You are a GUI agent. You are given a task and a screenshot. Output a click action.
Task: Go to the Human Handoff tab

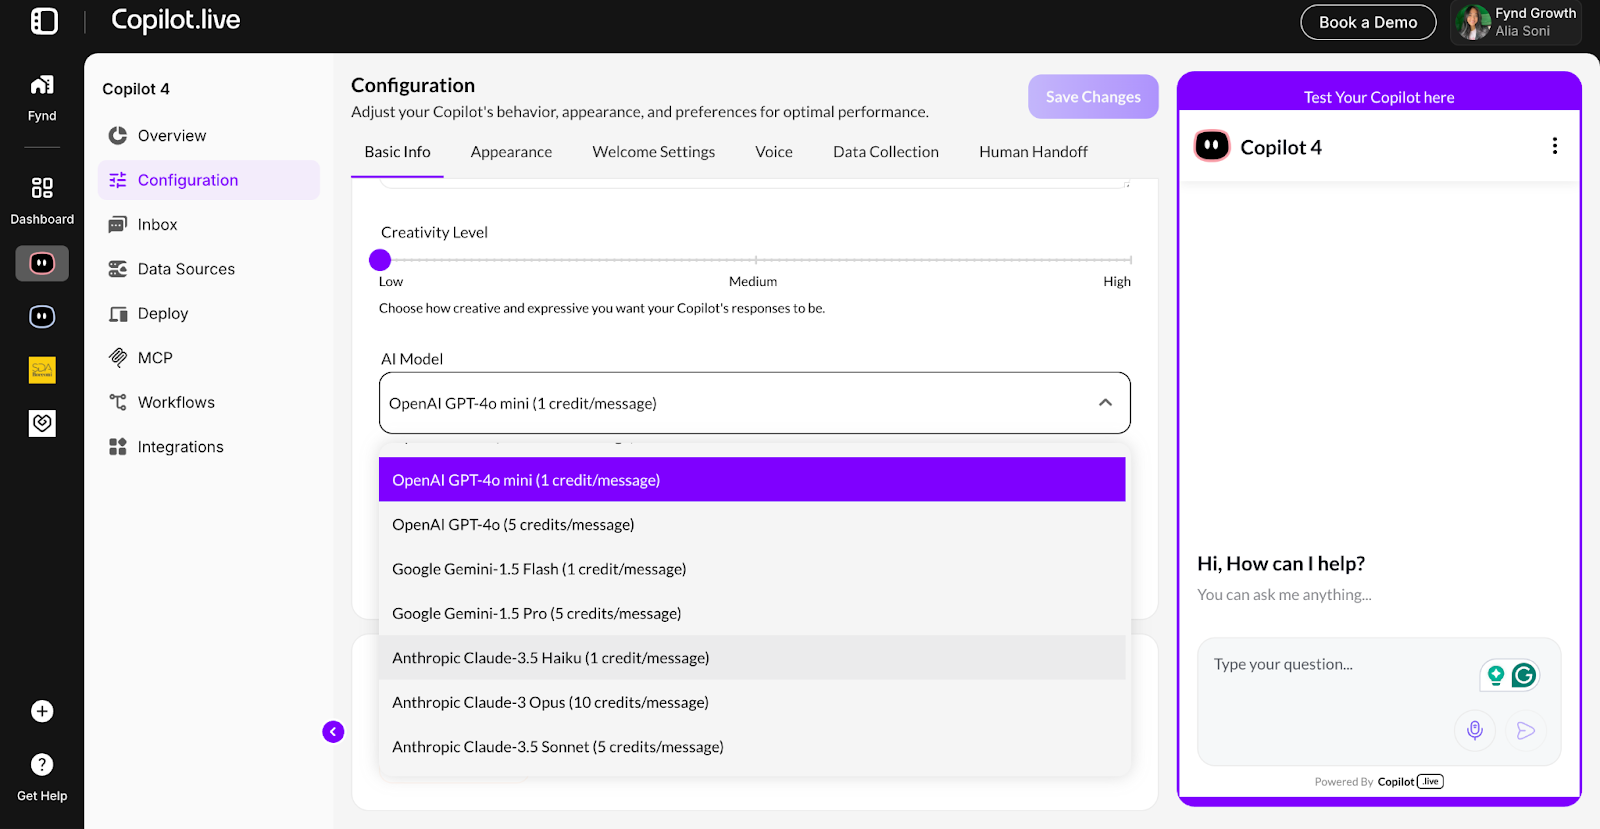pyautogui.click(x=1033, y=152)
